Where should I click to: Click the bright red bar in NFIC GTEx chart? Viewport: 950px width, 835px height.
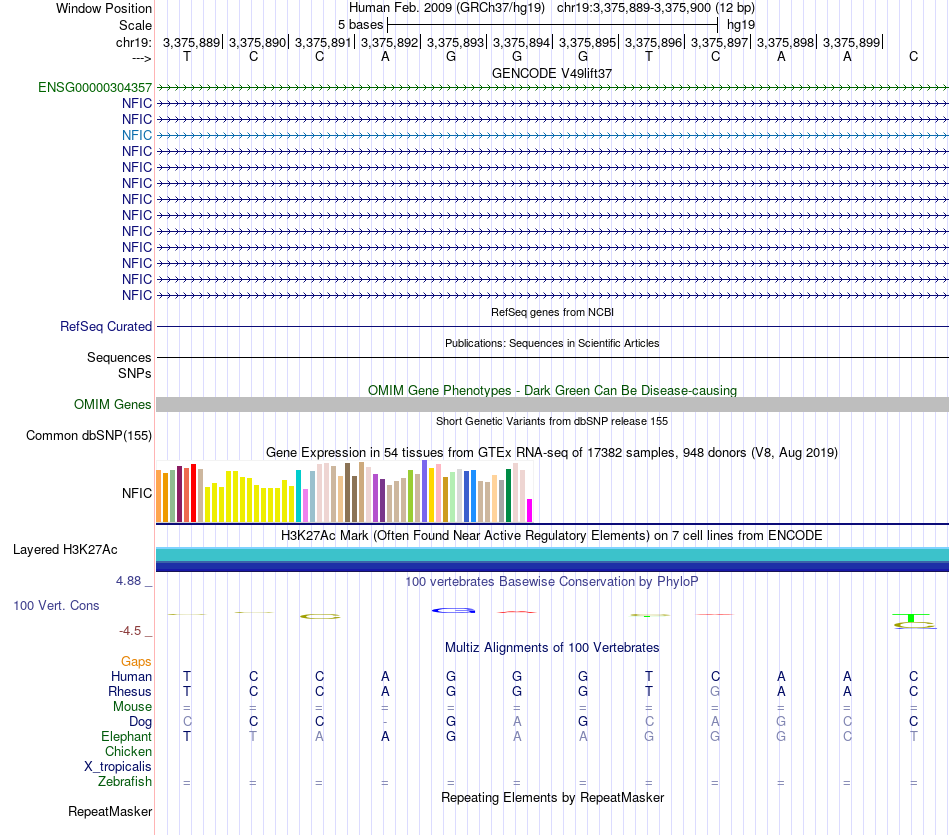(193, 493)
